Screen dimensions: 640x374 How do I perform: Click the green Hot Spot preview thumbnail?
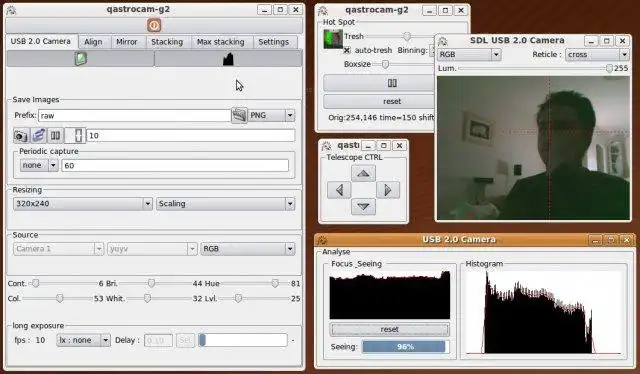pyautogui.click(x=333, y=39)
